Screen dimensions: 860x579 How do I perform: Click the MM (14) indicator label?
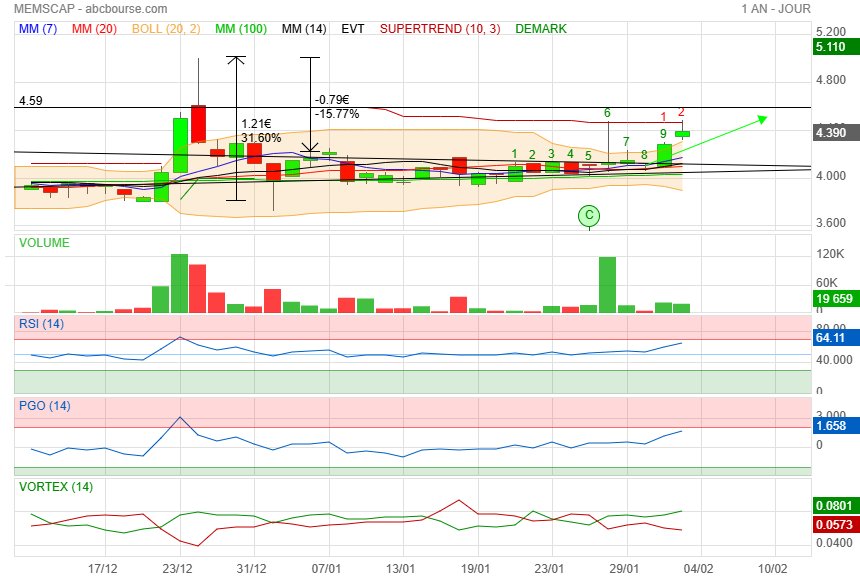coord(304,29)
